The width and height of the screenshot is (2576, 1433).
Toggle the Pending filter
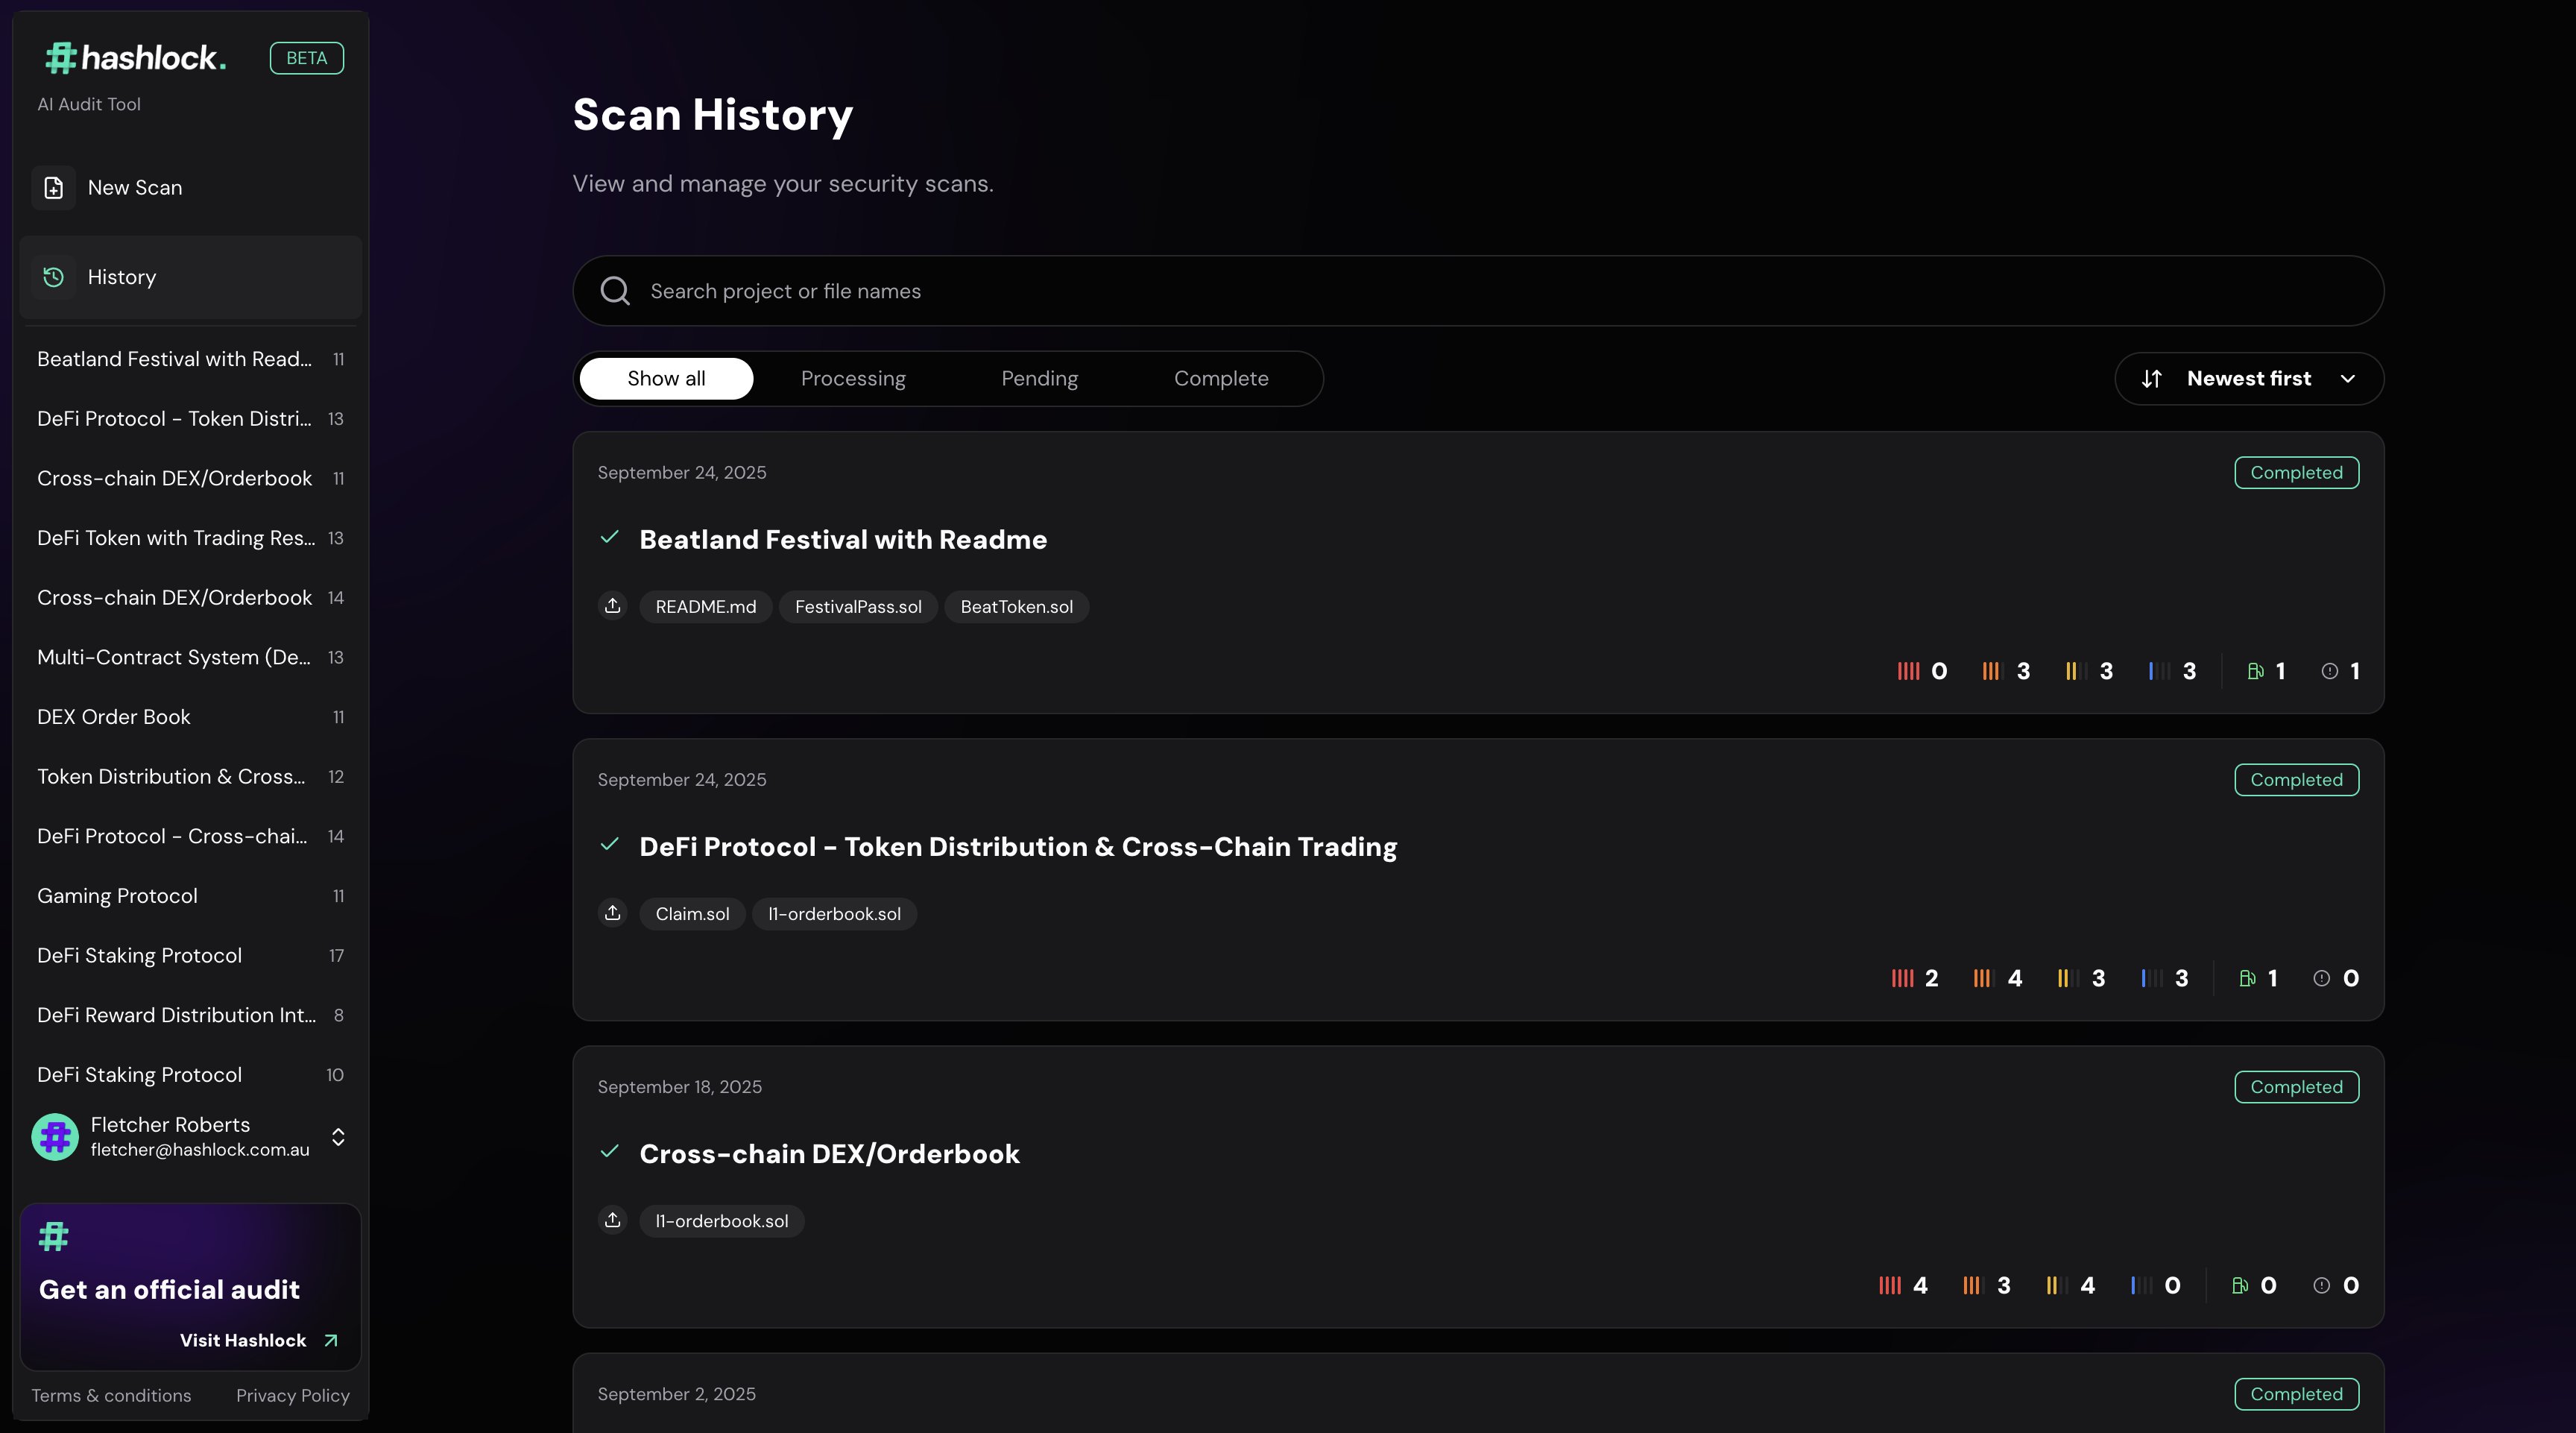point(1039,378)
